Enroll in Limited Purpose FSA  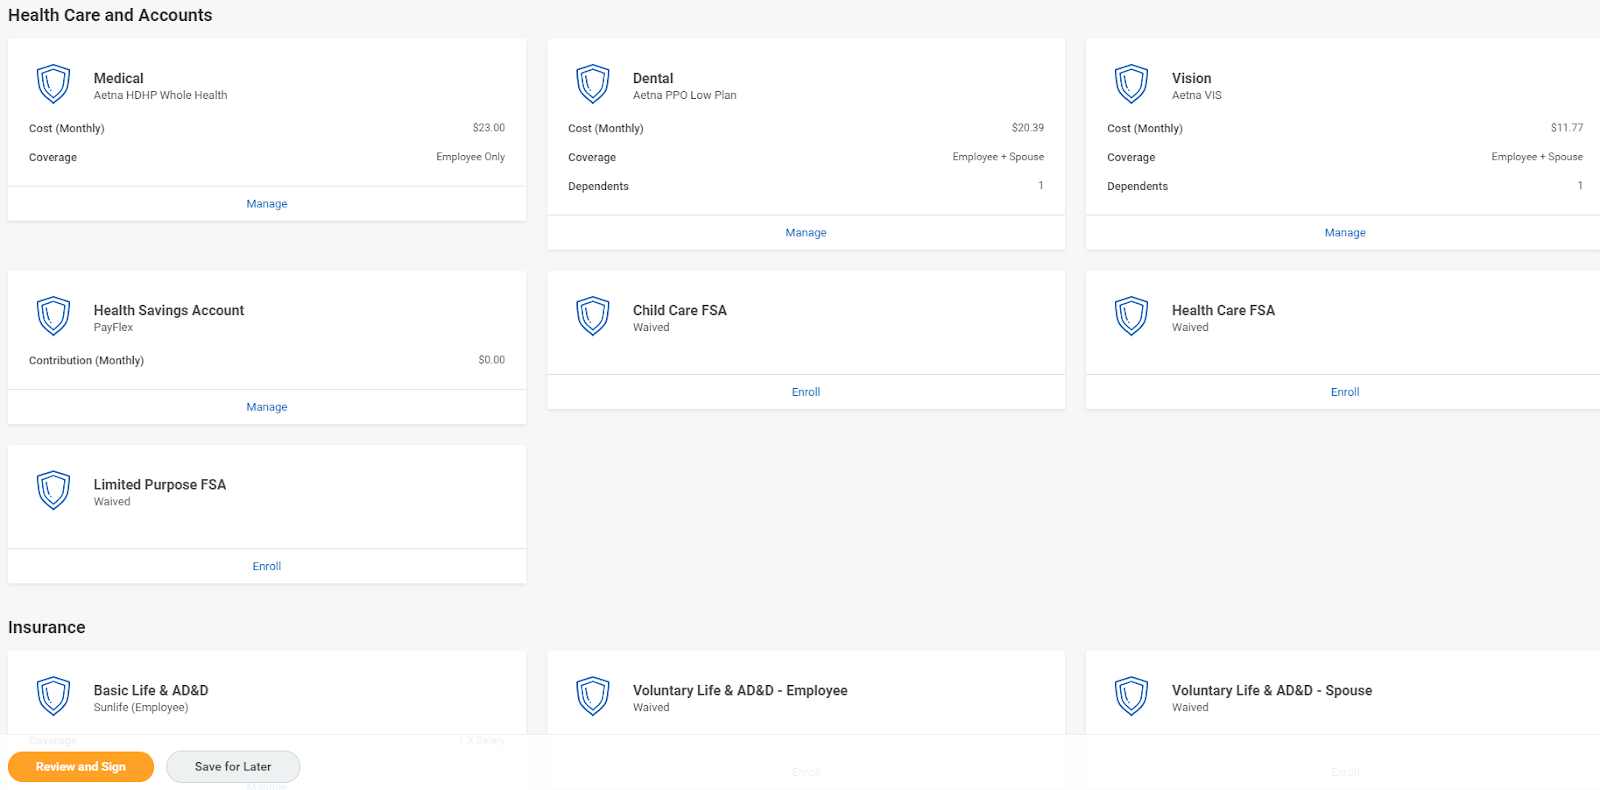pyautogui.click(x=267, y=566)
